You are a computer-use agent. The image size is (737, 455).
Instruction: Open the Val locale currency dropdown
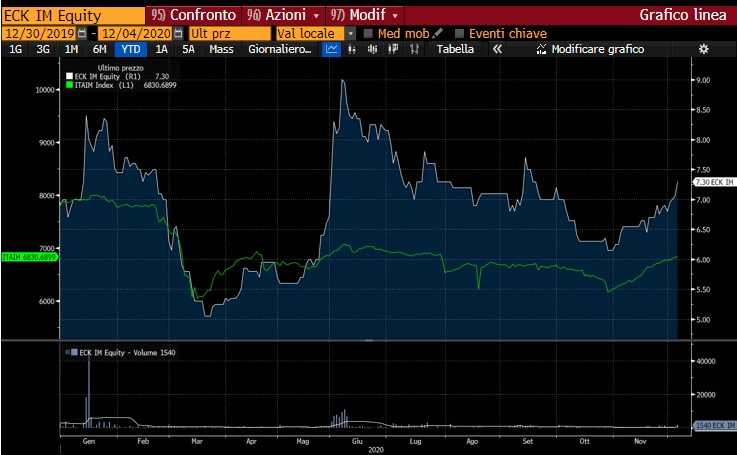pos(350,33)
